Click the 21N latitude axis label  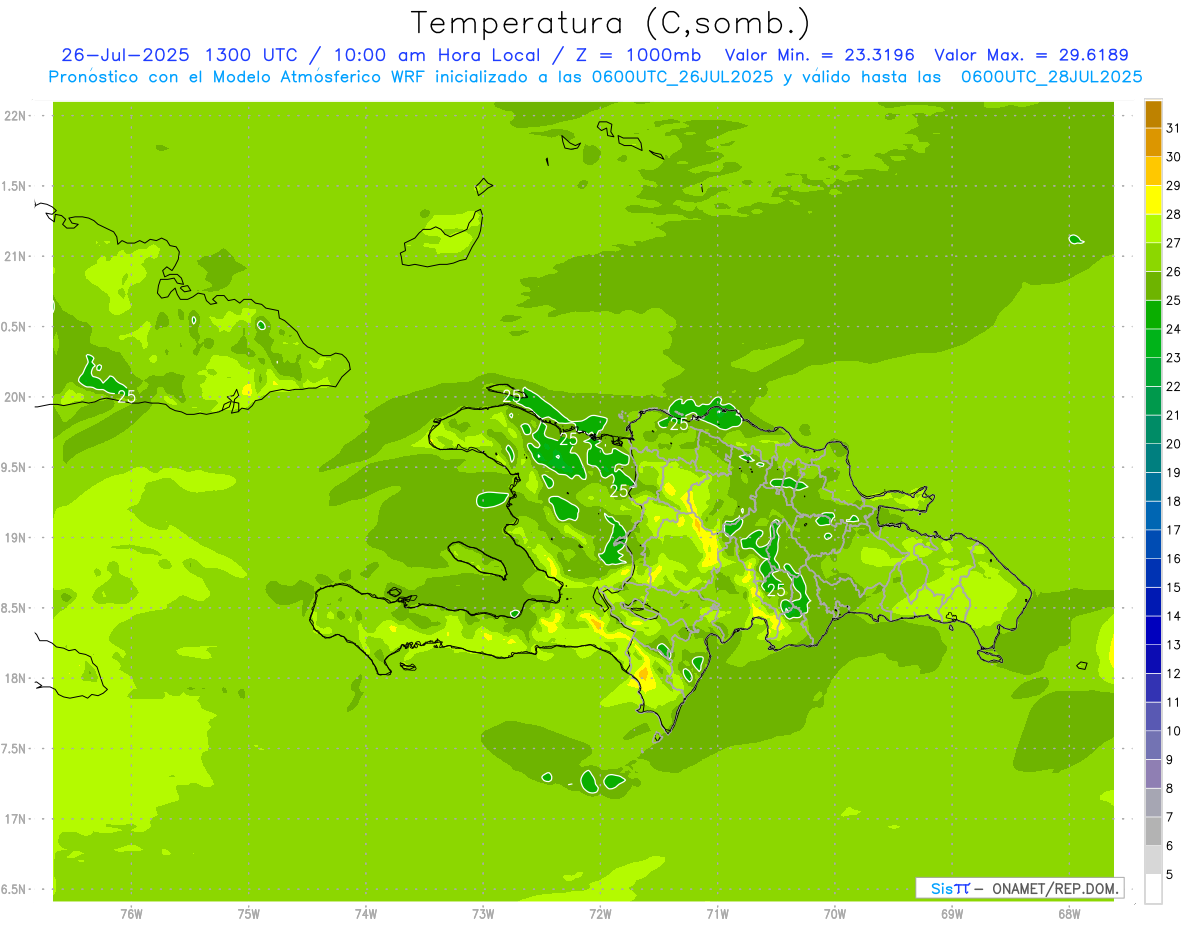[16, 256]
